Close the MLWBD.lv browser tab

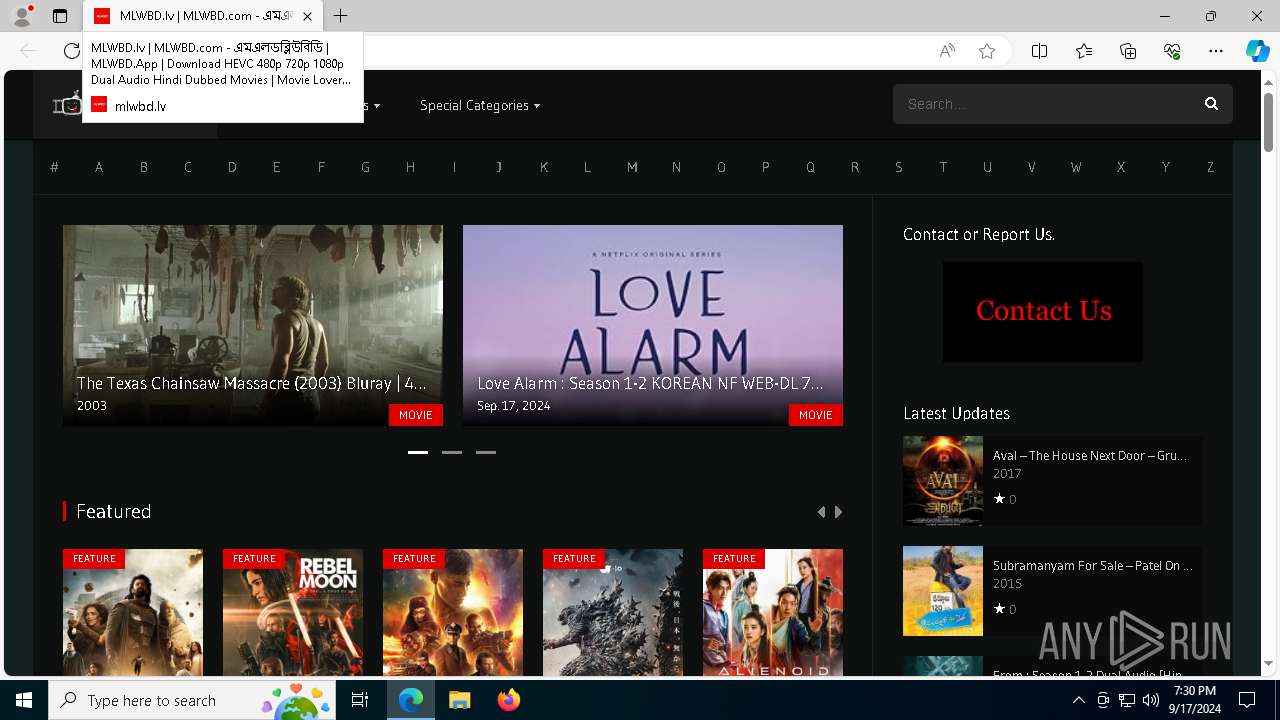click(307, 16)
